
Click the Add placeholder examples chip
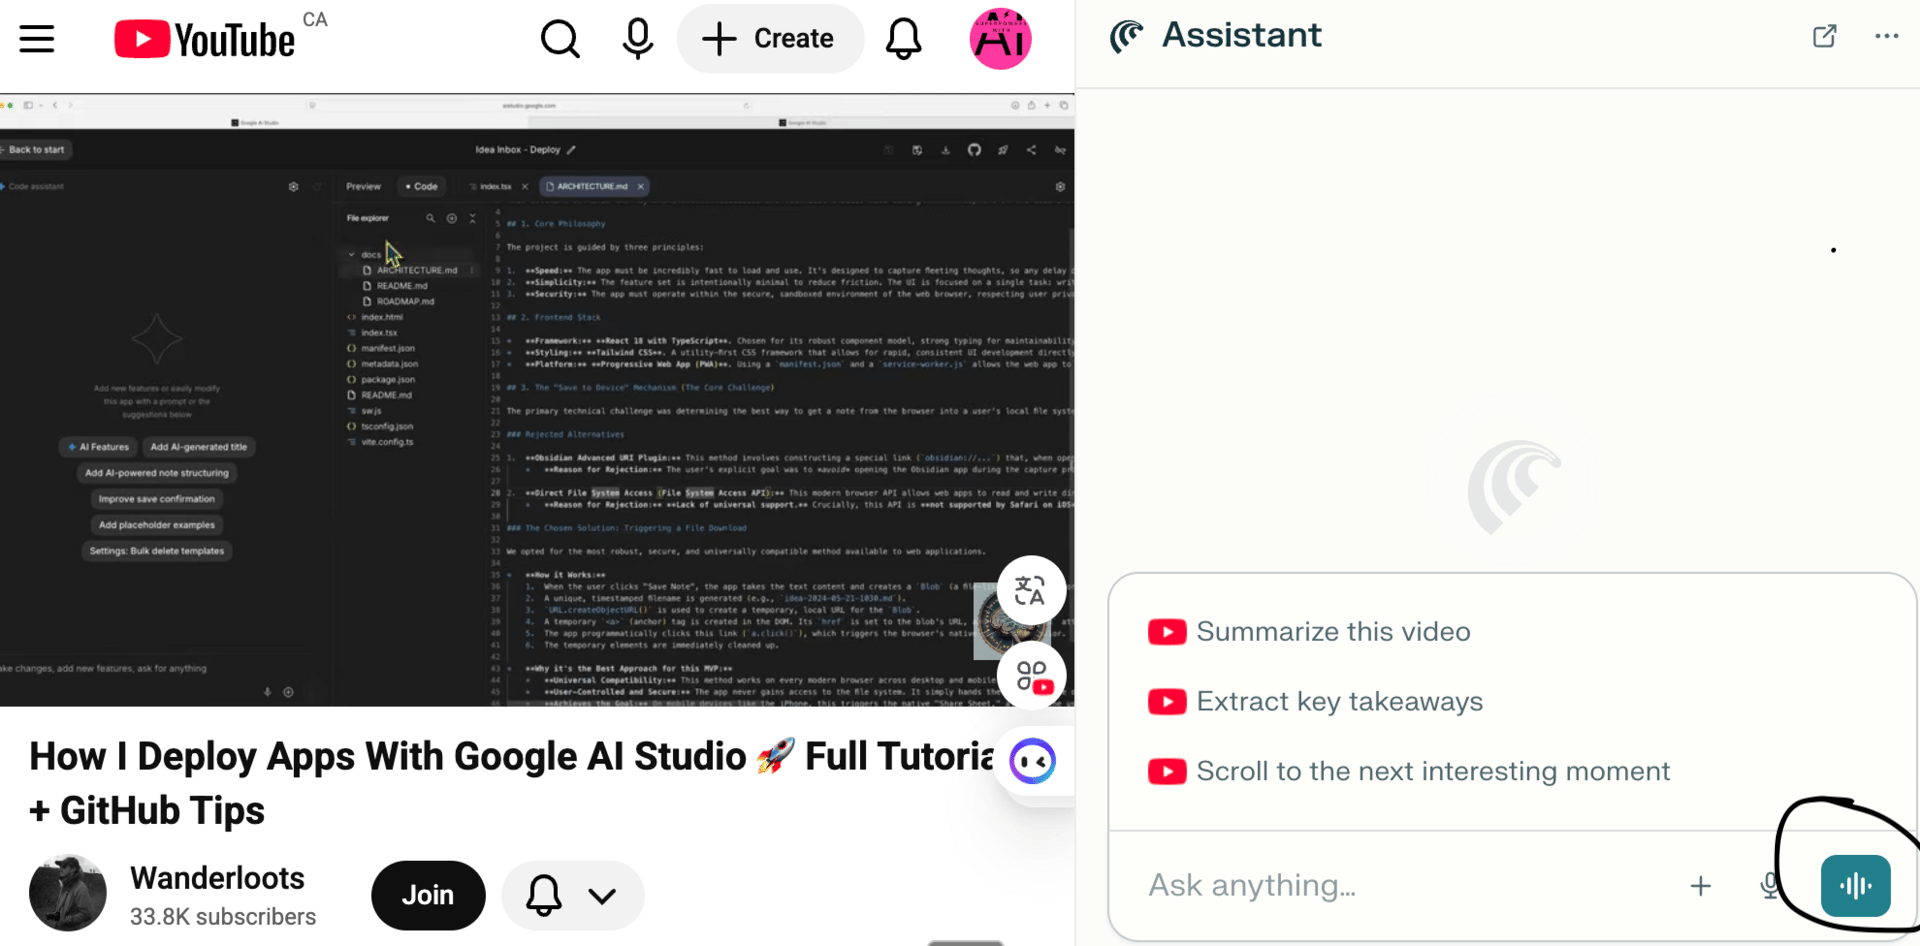tap(157, 525)
